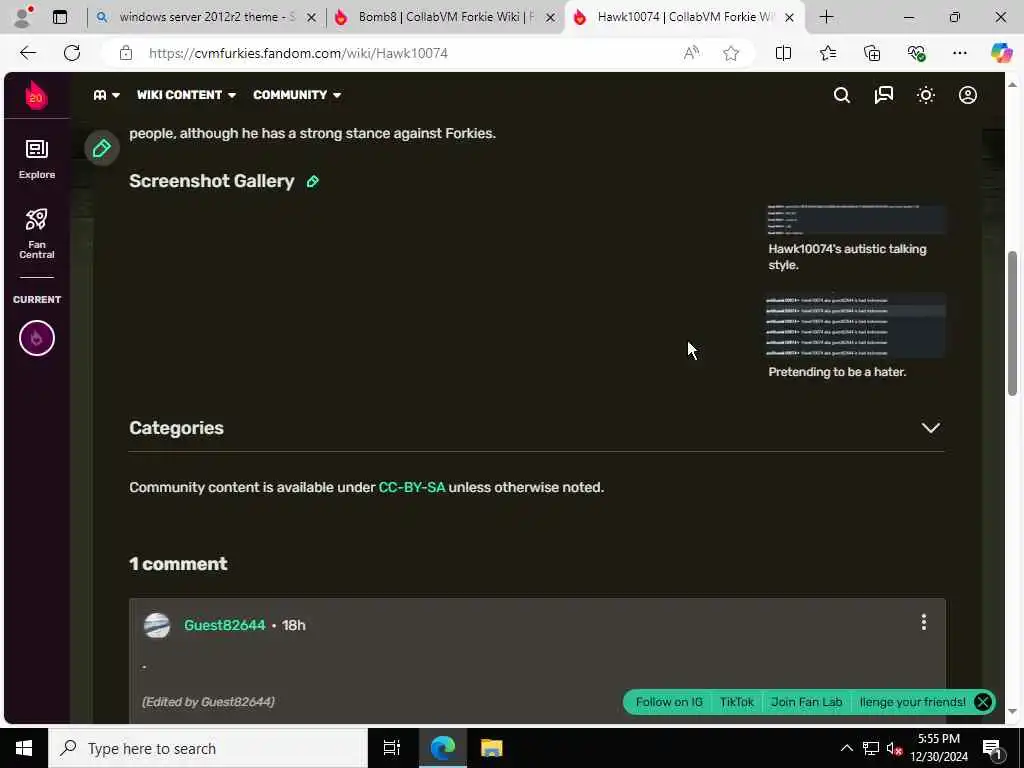The image size is (1024, 768).
Task: Expand the Categories section chevron
Action: click(930, 428)
